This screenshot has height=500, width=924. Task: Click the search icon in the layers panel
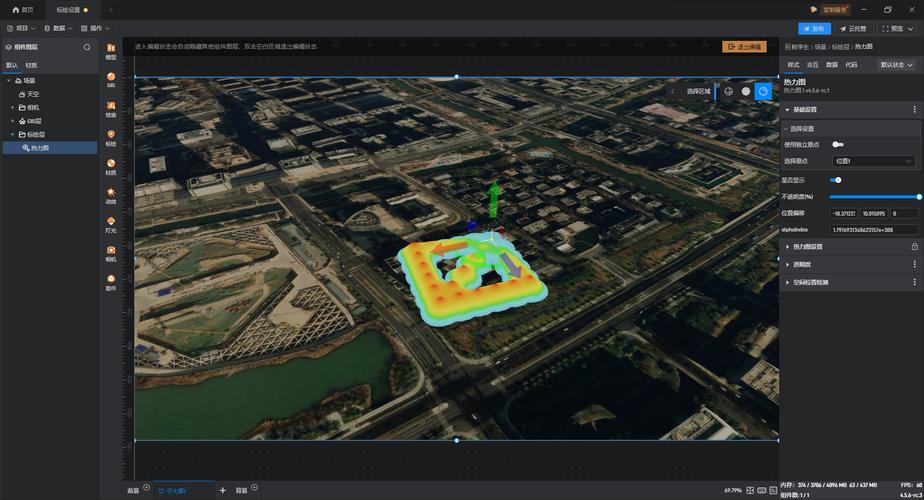tap(87, 47)
